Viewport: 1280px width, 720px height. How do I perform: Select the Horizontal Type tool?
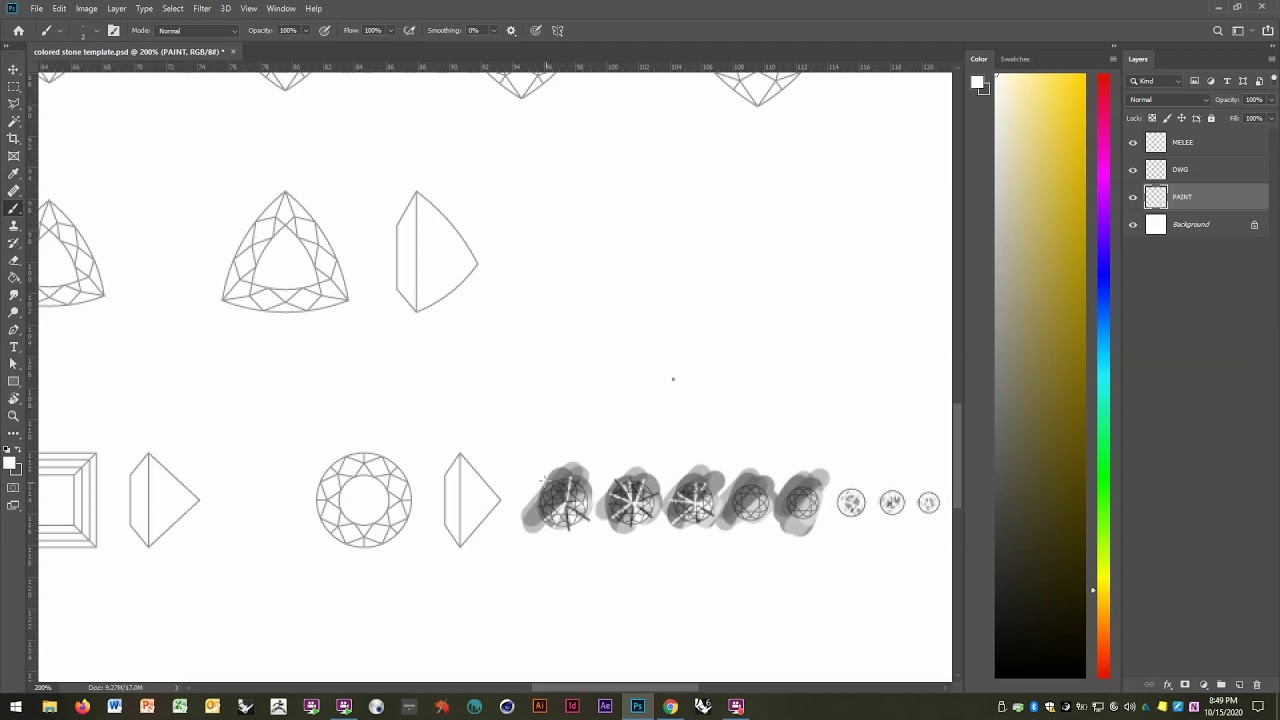pos(13,347)
